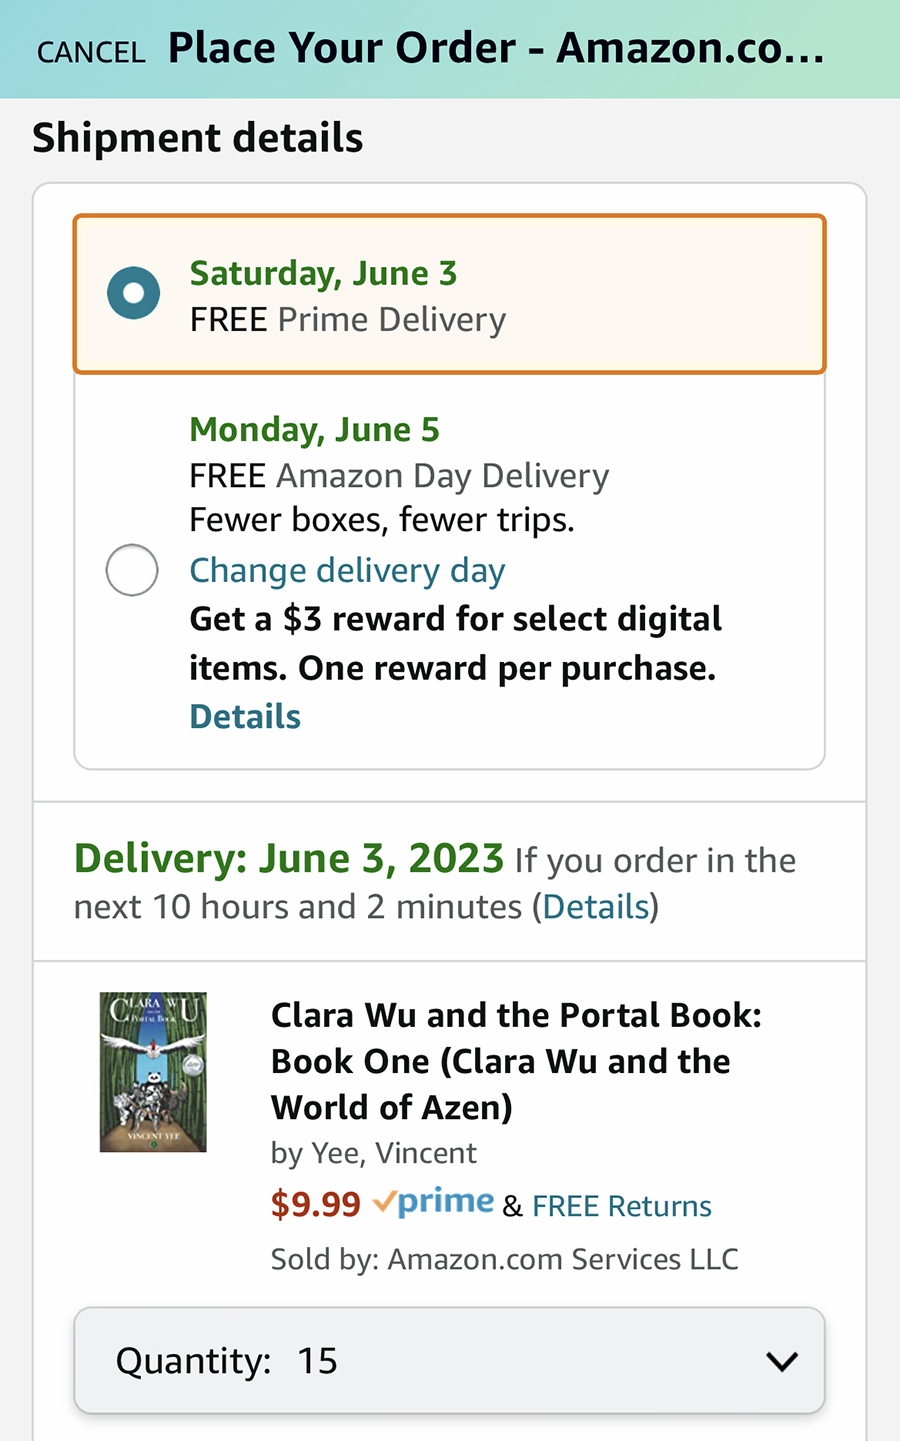
Task: Click the Quantity chevron arrow
Action: [781, 1361]
